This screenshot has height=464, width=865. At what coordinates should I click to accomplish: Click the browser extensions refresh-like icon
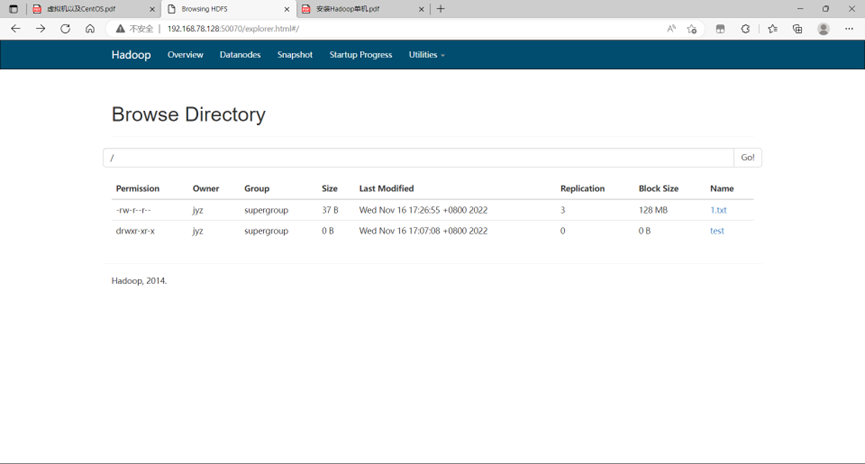coord(745,29)
